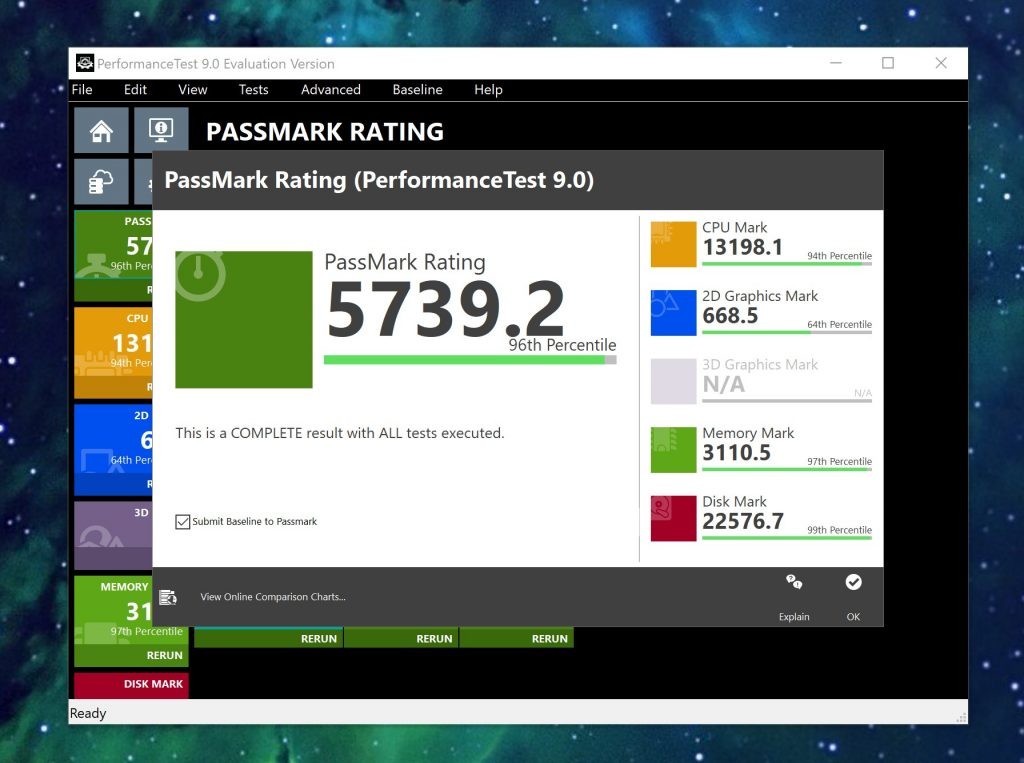Click RERUN under the Memory sidebar tile
Image resolution: width=1024 pixels, height=763 pixels.
point(165,655)
